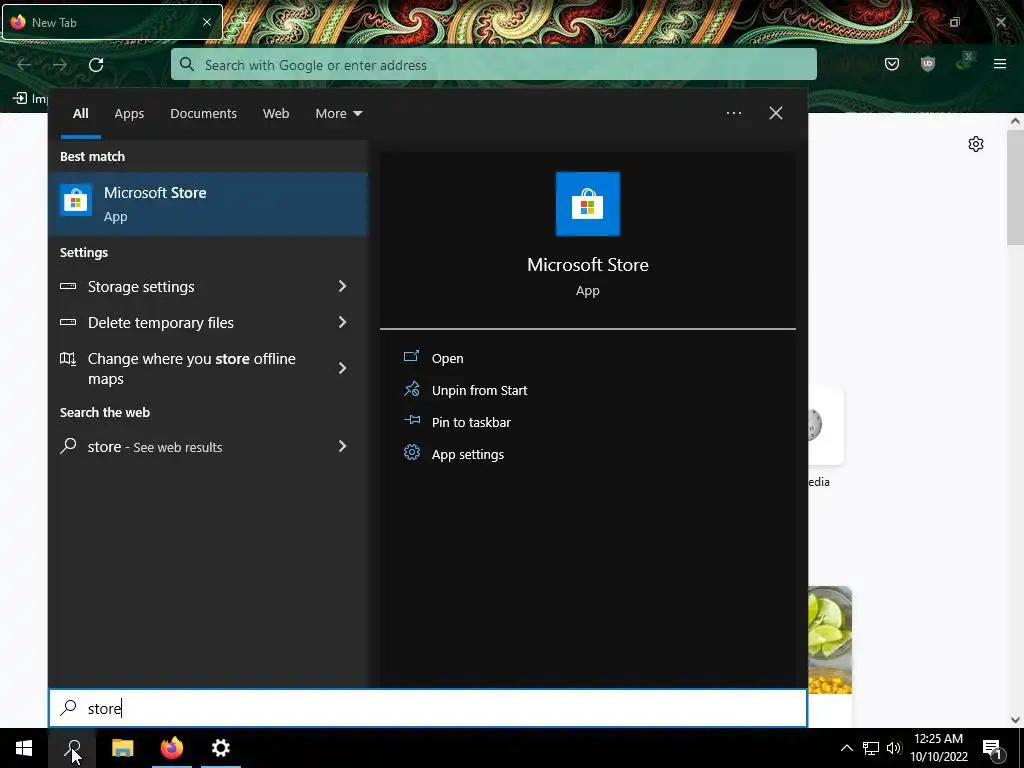The image size is (1024, 768).
Task: Click the App settings gear icon
Action: 411,453
